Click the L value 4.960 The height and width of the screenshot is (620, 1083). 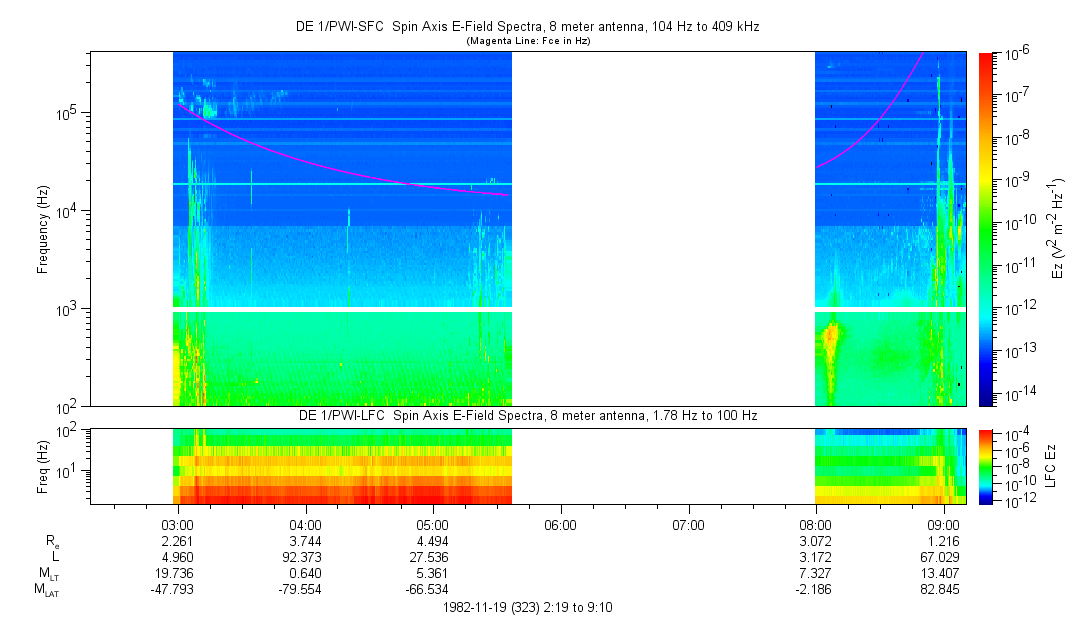178,557
